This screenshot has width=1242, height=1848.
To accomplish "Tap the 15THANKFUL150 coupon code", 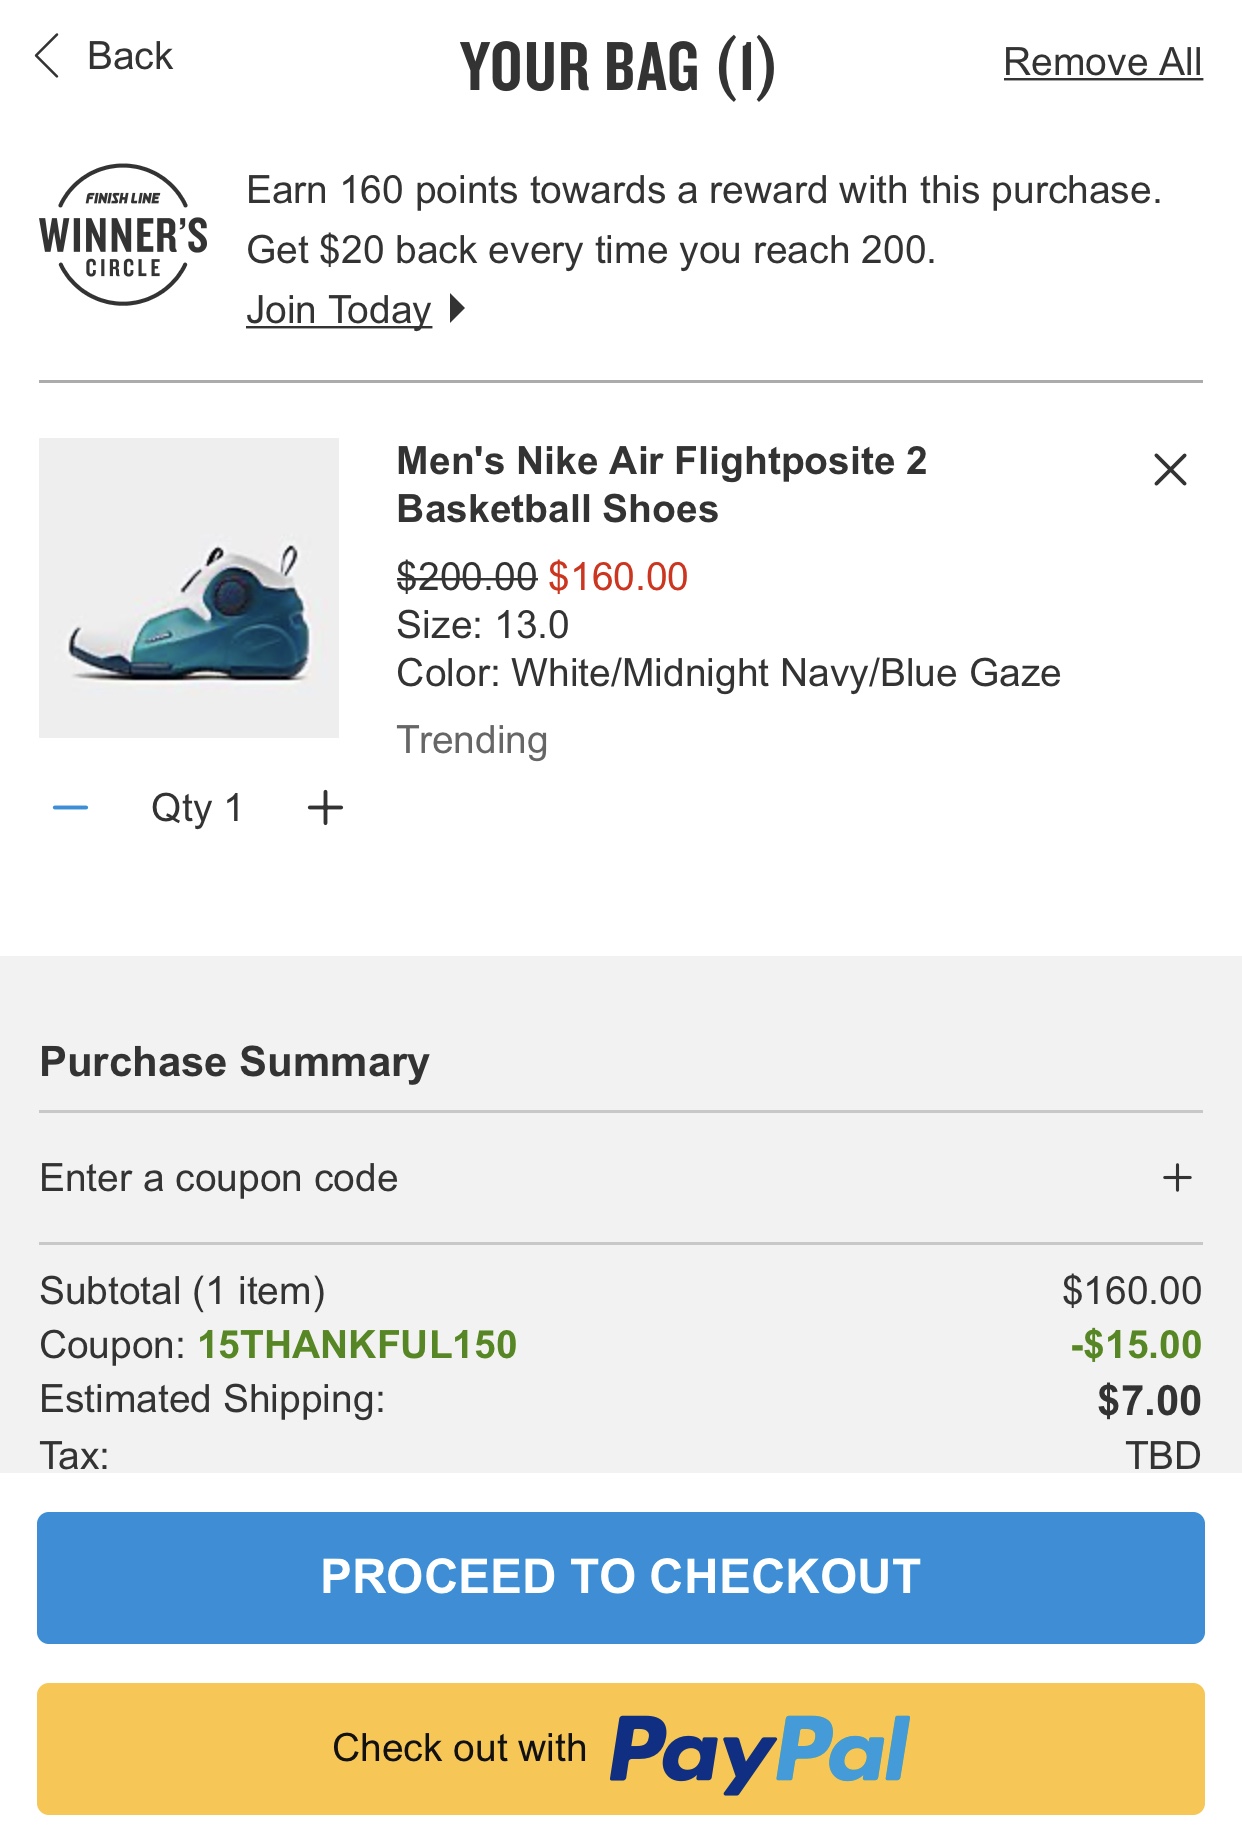I will [357, 1345].
